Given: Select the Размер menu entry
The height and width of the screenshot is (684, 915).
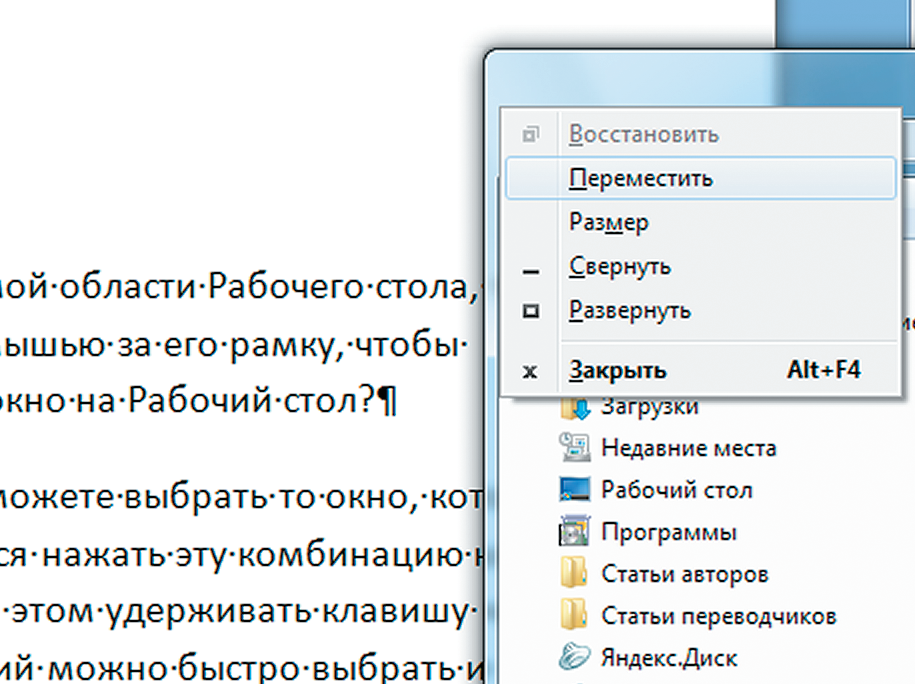Looking at the screenshot, I should [609, 223].
